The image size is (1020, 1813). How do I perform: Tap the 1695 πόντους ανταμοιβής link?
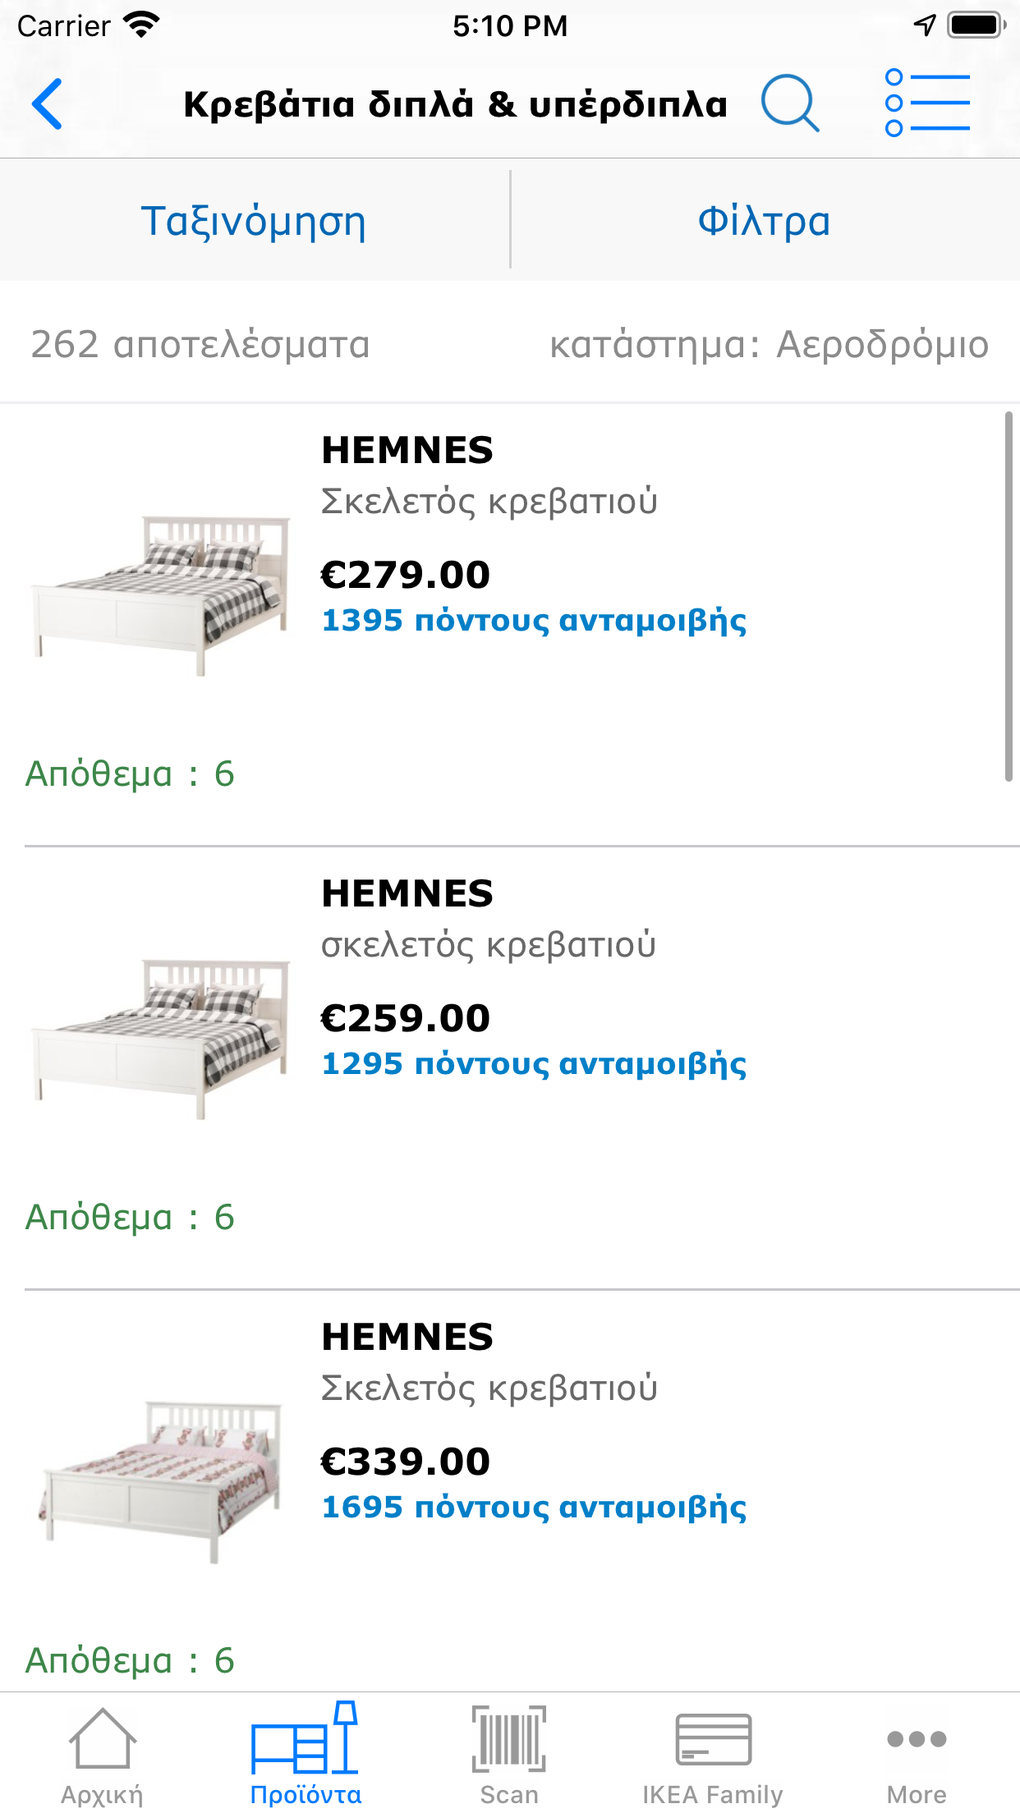(x=534, y=1508)
